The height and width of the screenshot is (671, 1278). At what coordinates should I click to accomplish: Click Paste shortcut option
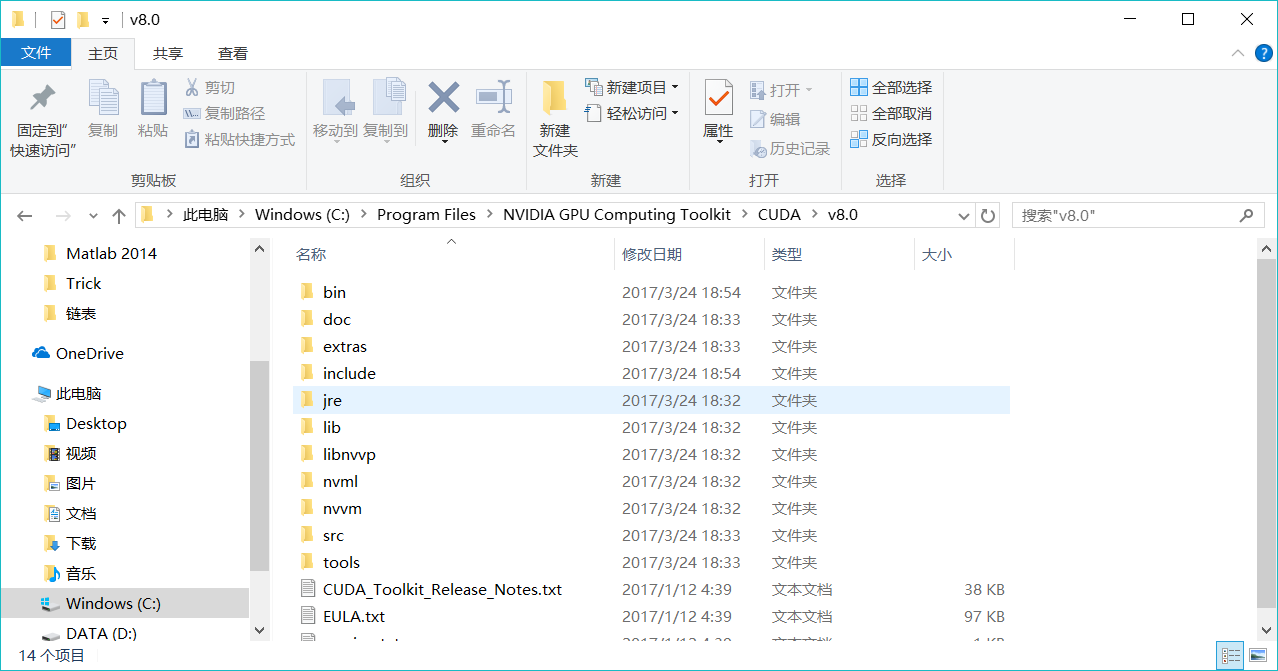coord(240,140)
